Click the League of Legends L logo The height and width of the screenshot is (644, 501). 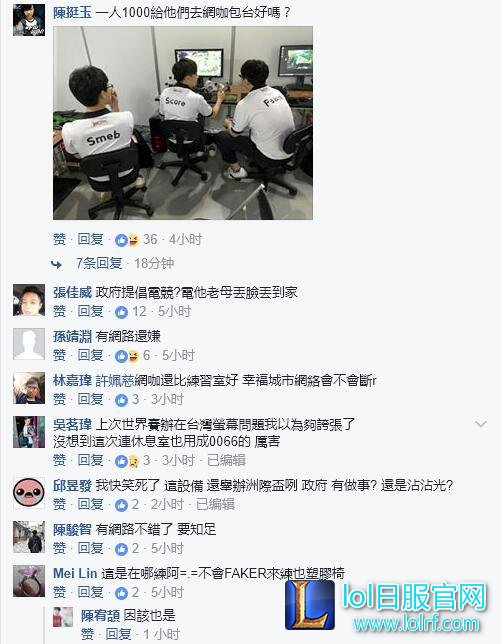pos(310,605)
